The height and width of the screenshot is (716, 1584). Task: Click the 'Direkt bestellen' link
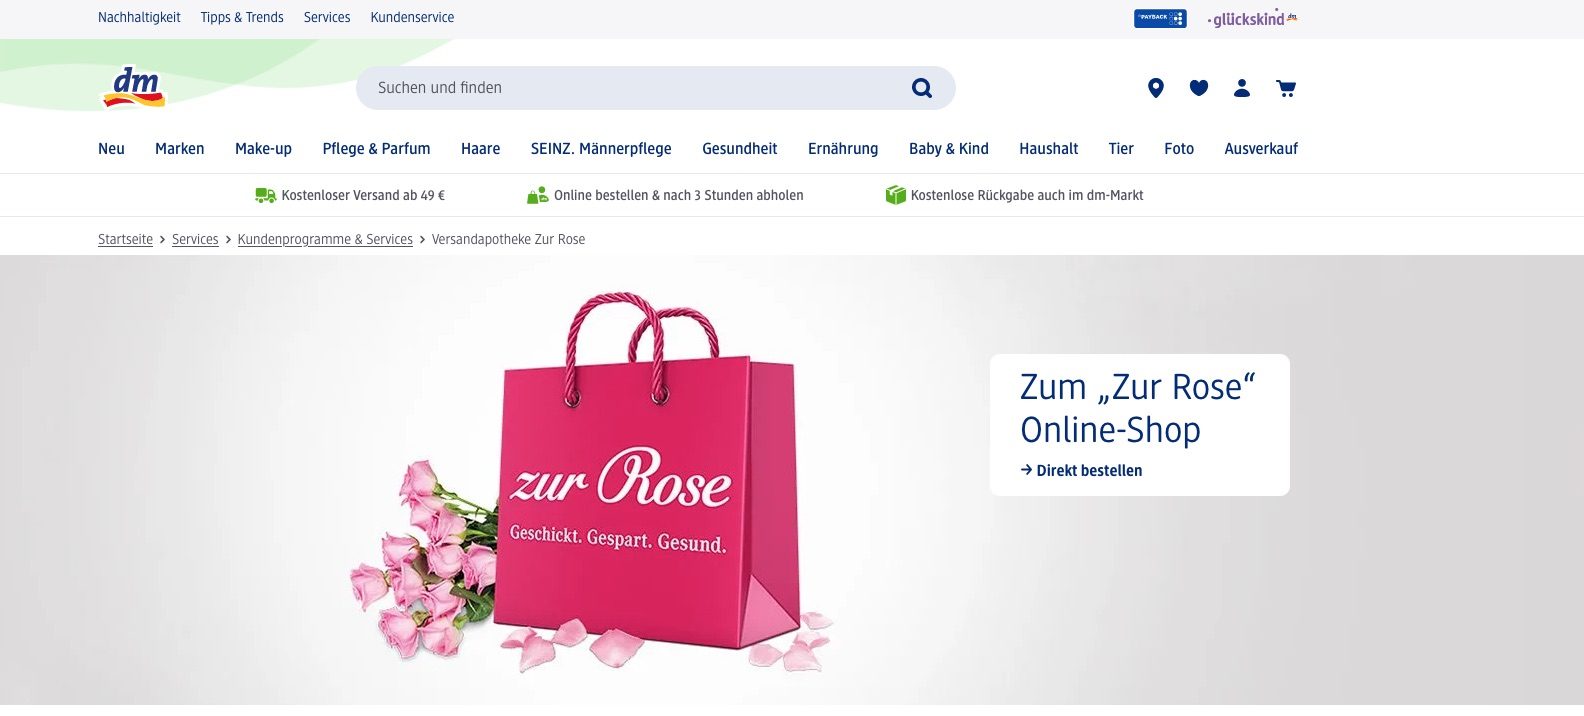[1081, 470]
